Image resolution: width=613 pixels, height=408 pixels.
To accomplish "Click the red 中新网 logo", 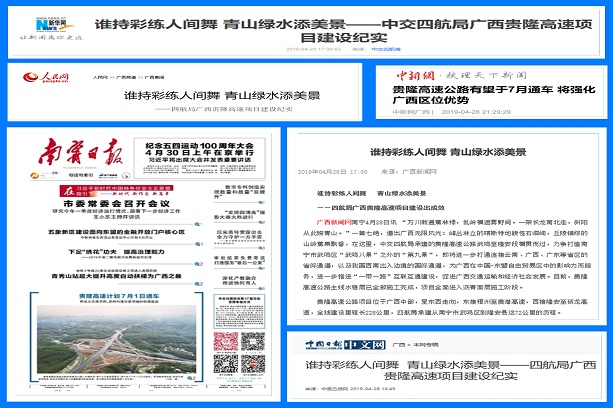I will click(415, 75).
